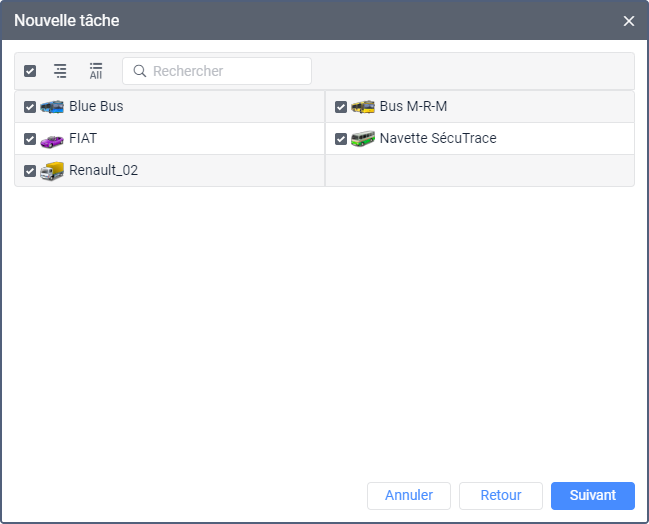Image resolution: width=649 pixels, height=524 pixels.
Task: Click the show All units list icon
Action: 96,71
